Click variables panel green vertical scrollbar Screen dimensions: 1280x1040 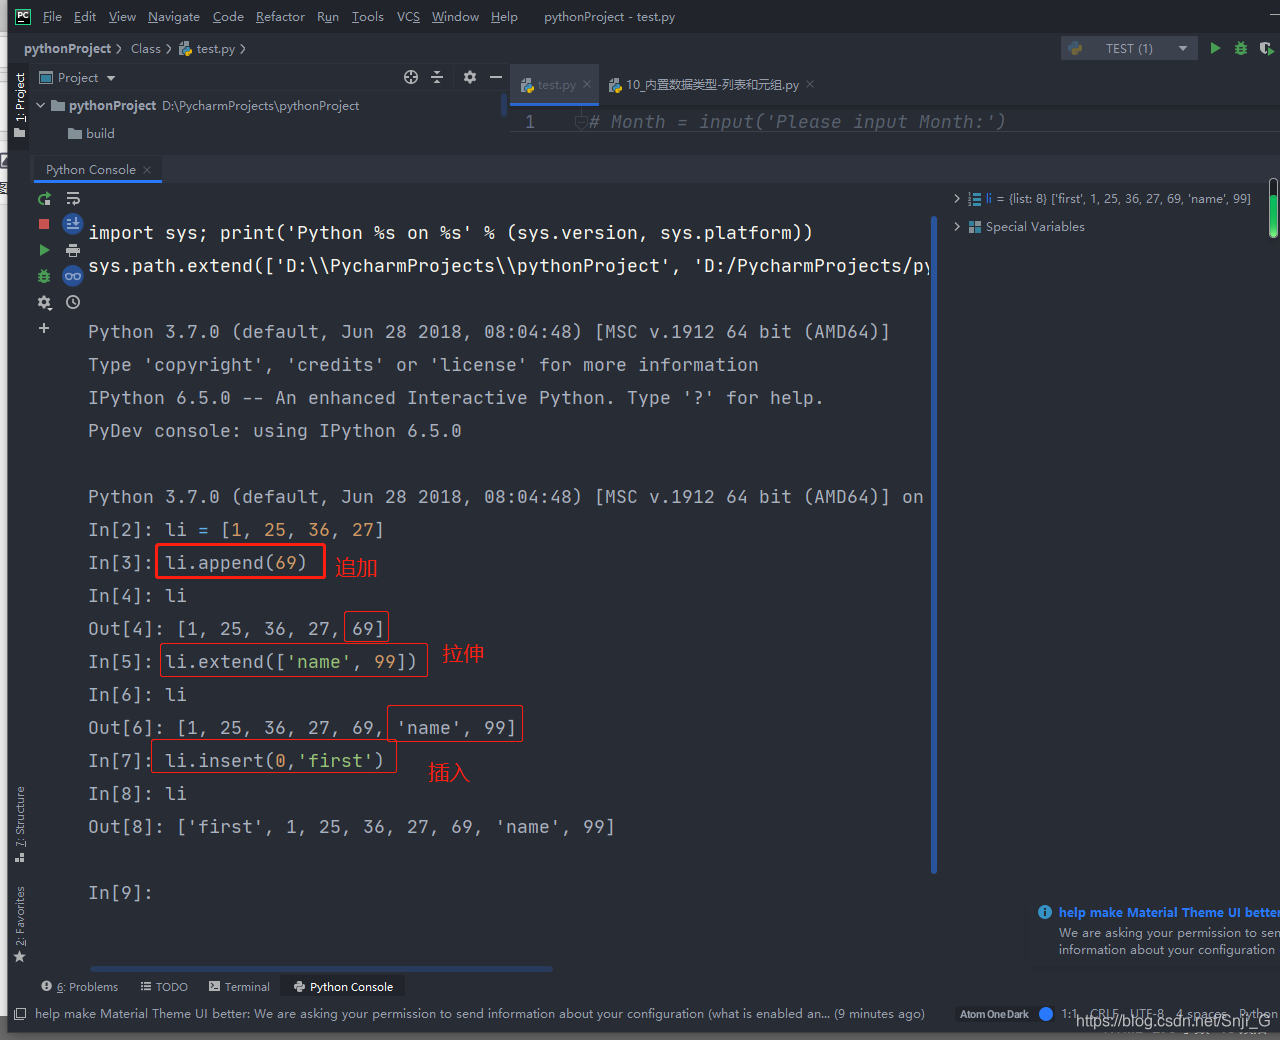click(1273, 208)
